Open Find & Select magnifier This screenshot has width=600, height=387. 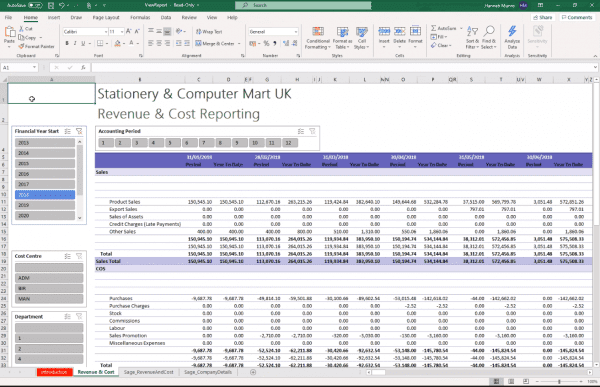(x=489, y=38)
